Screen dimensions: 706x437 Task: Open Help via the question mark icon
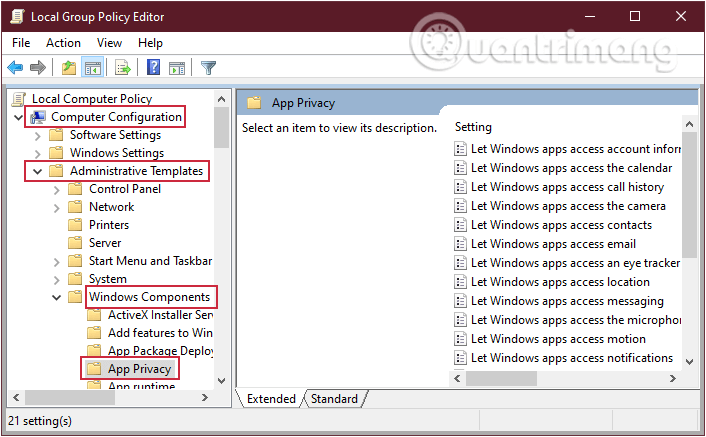pyautogui.click(x=154, y=68)
